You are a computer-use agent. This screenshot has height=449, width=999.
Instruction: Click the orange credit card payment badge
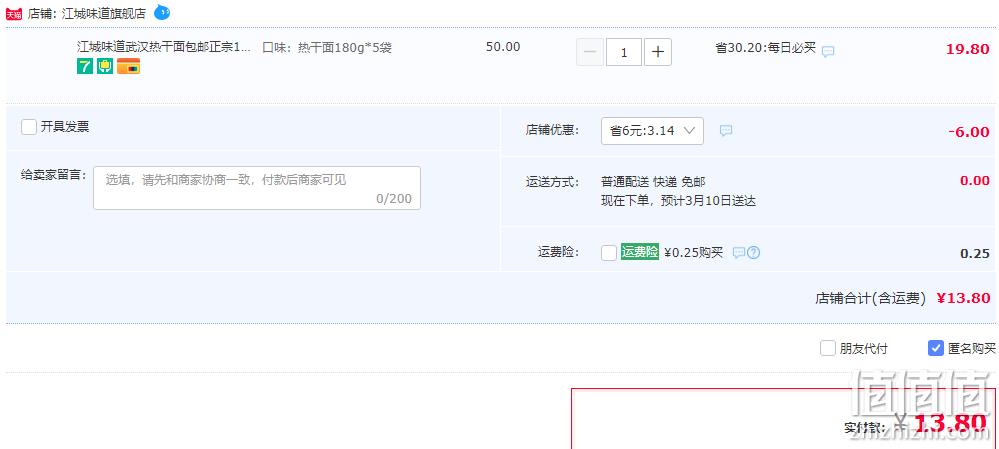click(x=128, y=66)
